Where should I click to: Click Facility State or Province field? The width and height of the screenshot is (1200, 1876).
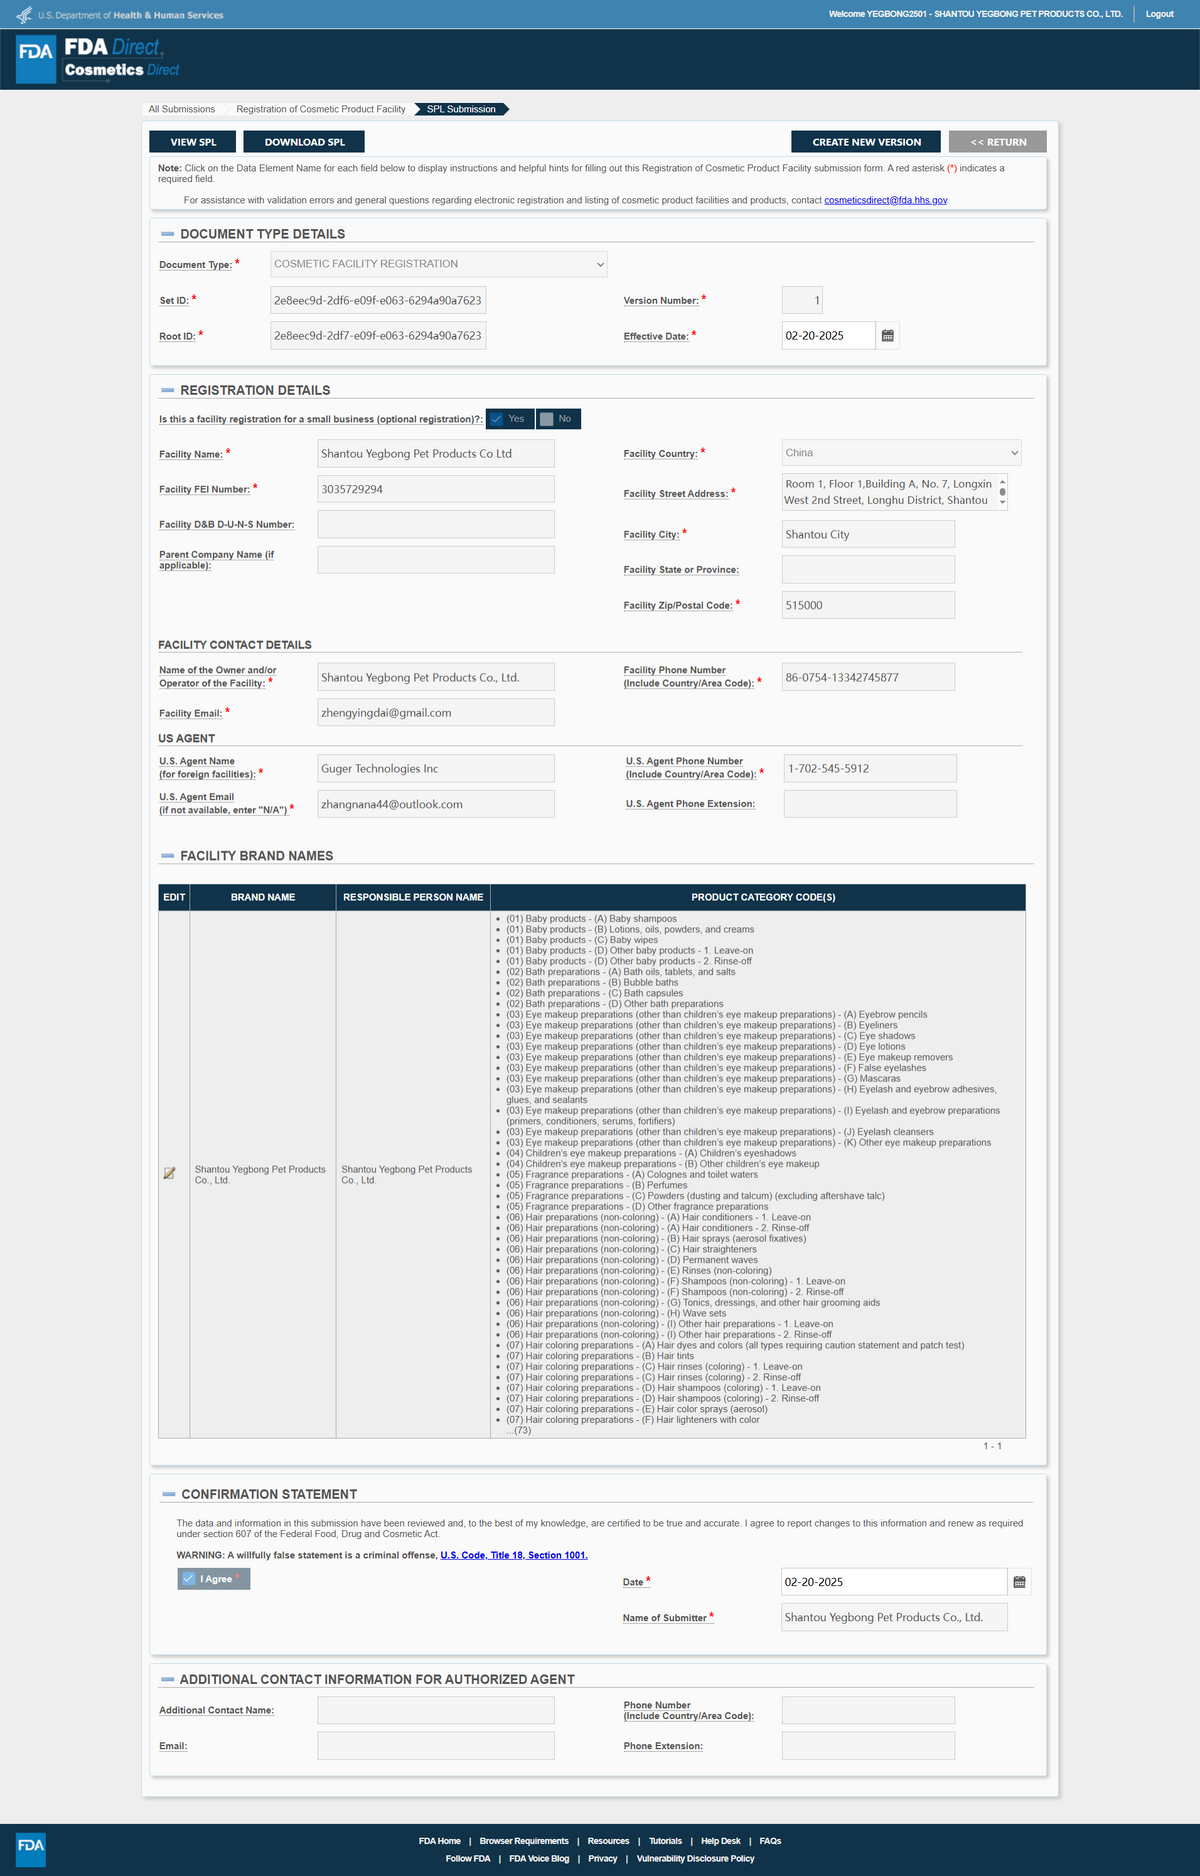point(868,569)
